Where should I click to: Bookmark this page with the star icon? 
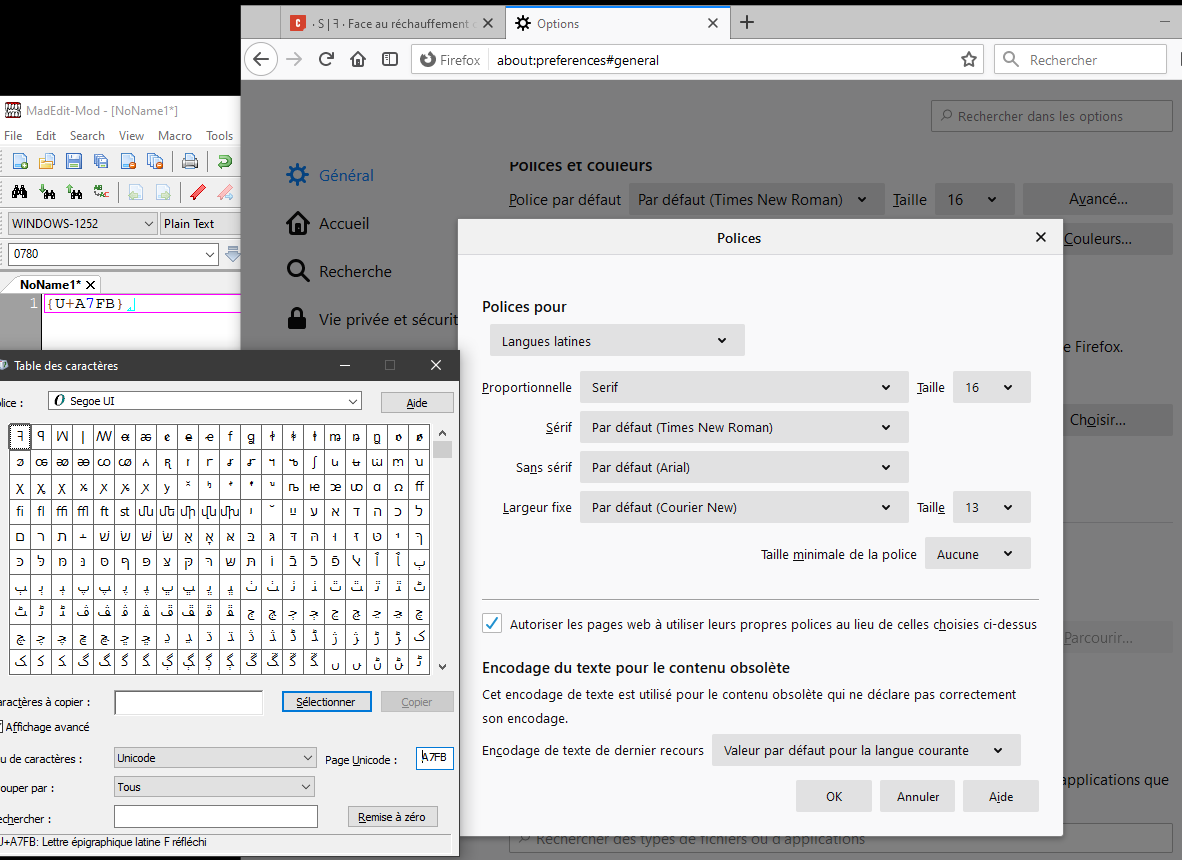pos(968,60)
